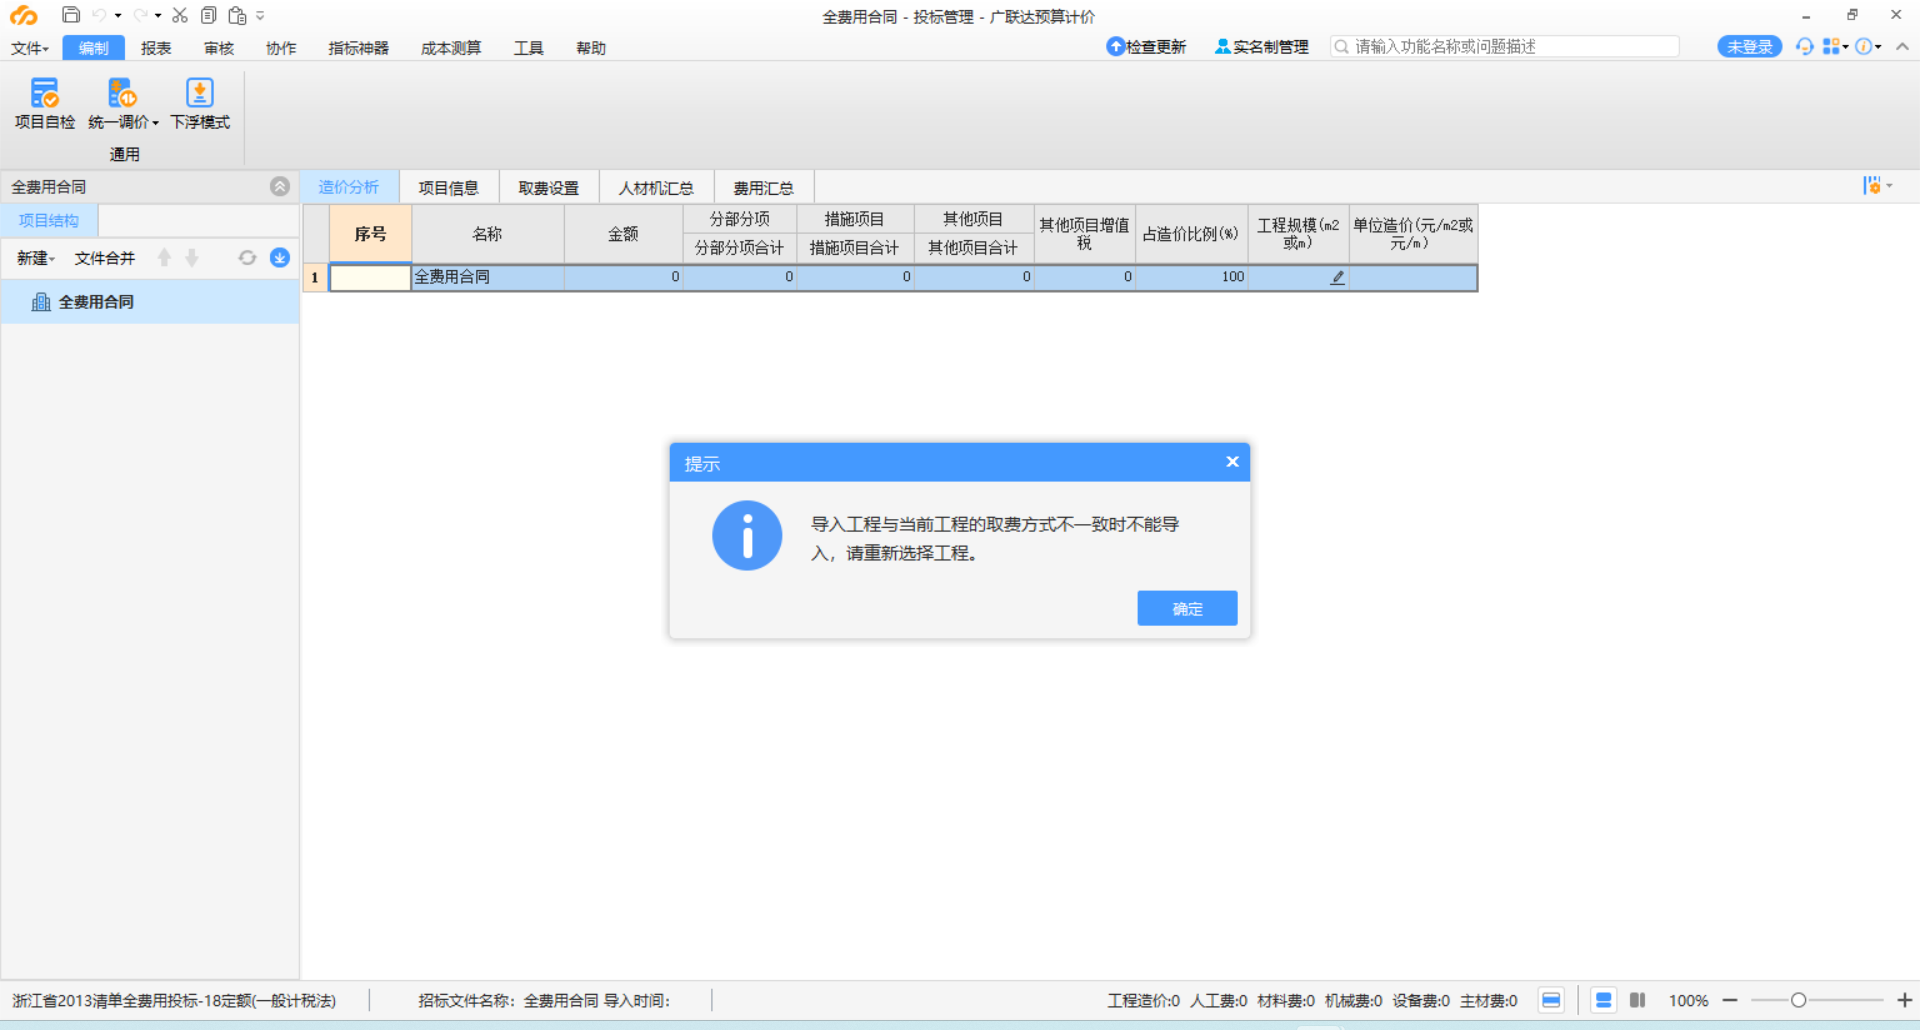This screenshot has width=1920, height=1030.
Task: Click the save icon in quick access toolbar
Action: 71,15
